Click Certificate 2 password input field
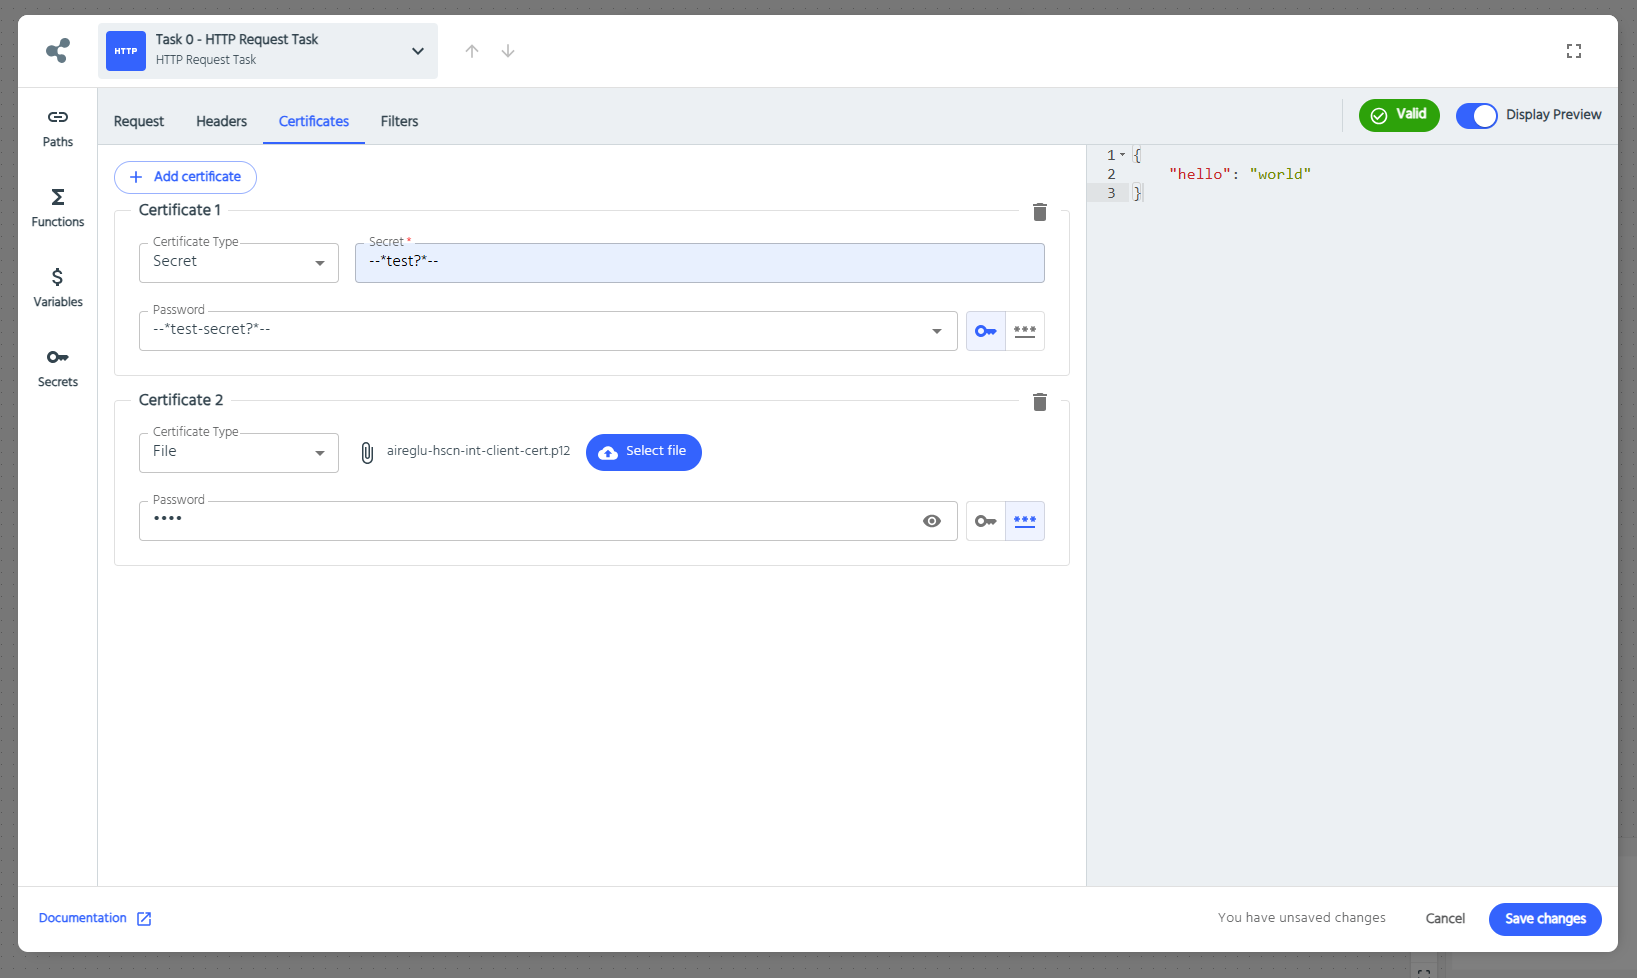 pos(548,521)
